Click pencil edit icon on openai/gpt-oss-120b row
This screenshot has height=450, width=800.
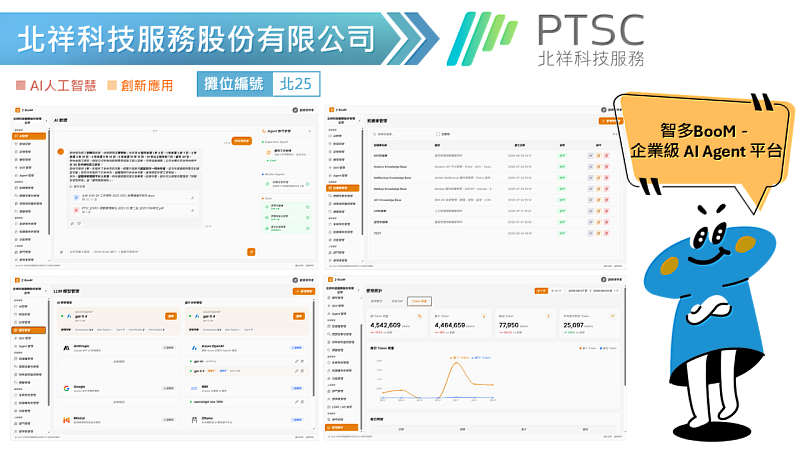coord(296,402)
